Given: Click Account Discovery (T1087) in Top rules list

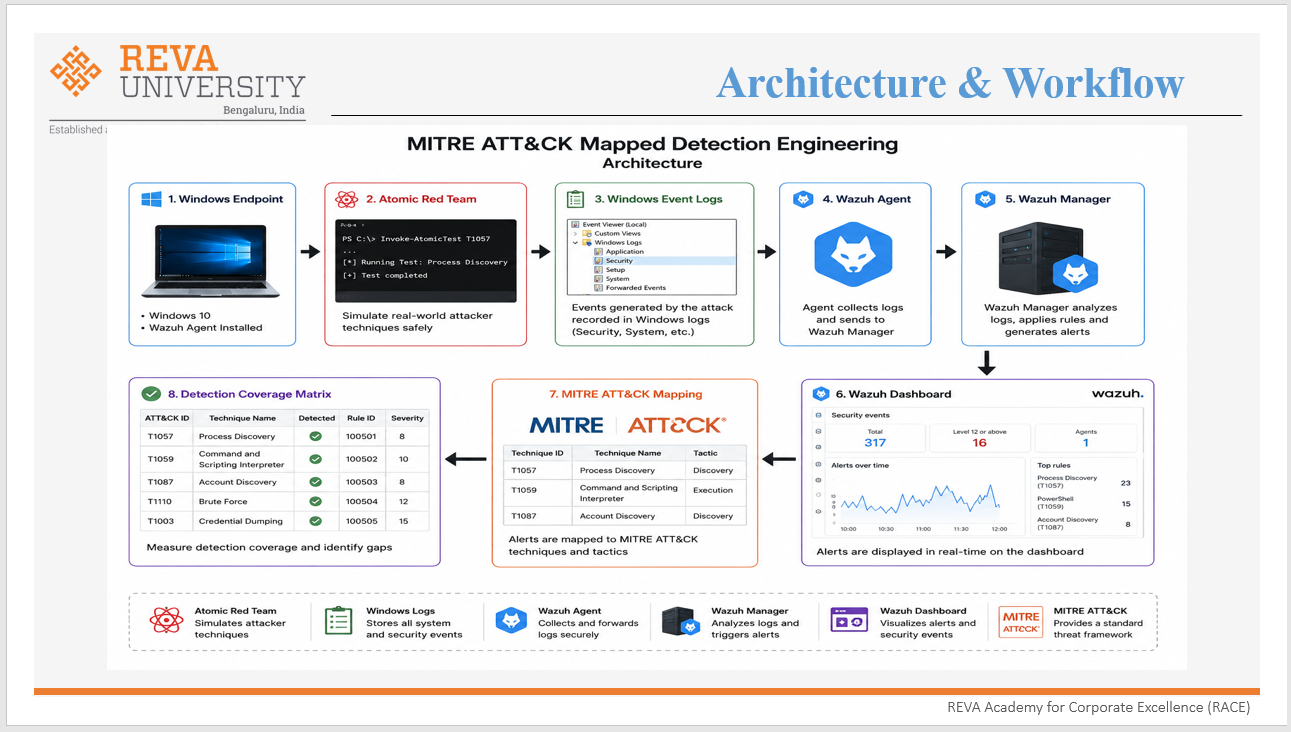Looking at the screenshot, I should [1084, 523].
